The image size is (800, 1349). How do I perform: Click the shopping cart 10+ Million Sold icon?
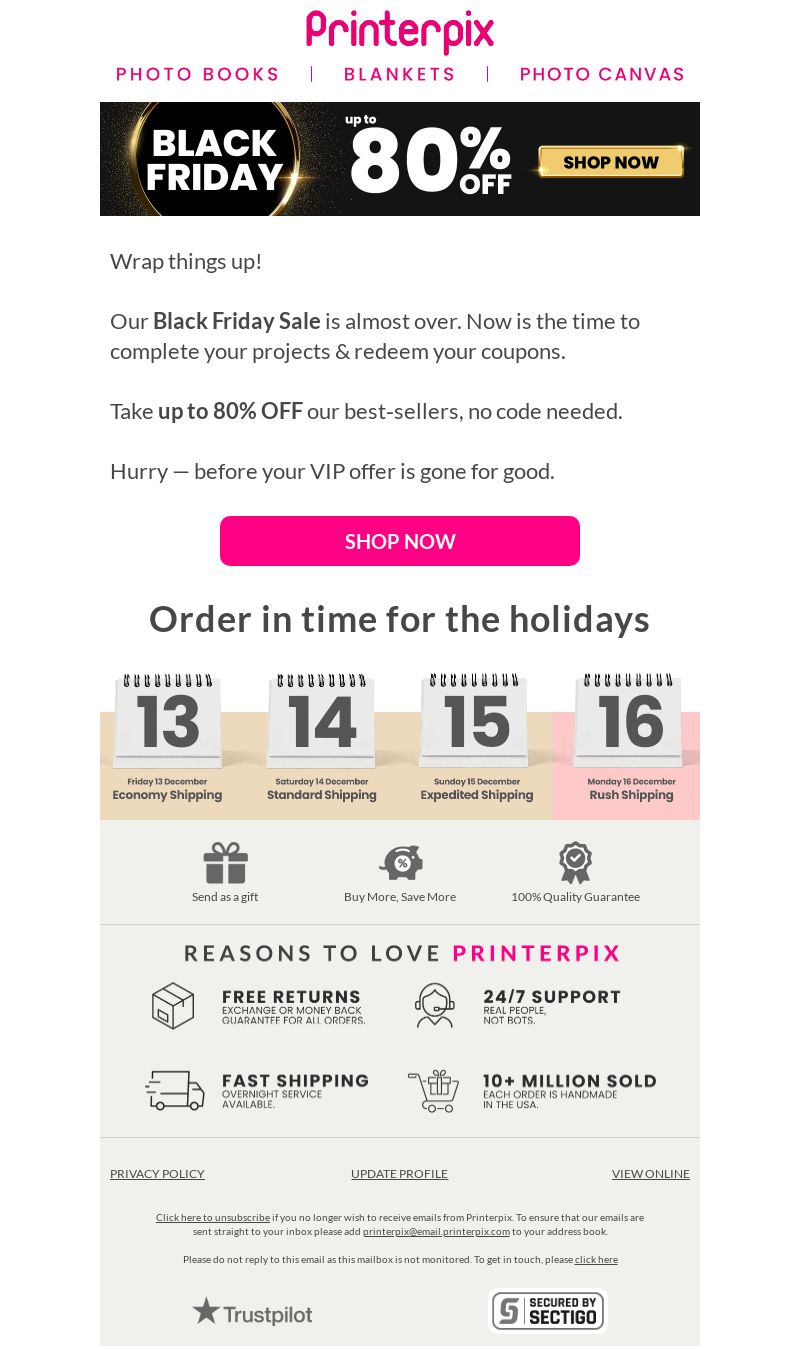click(433, 1090)
